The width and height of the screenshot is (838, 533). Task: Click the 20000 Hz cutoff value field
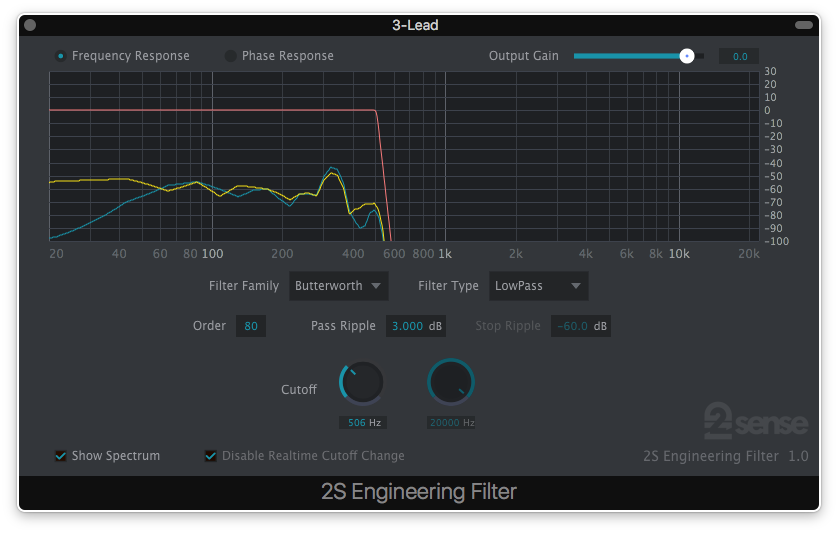click(x=451, y=423)
